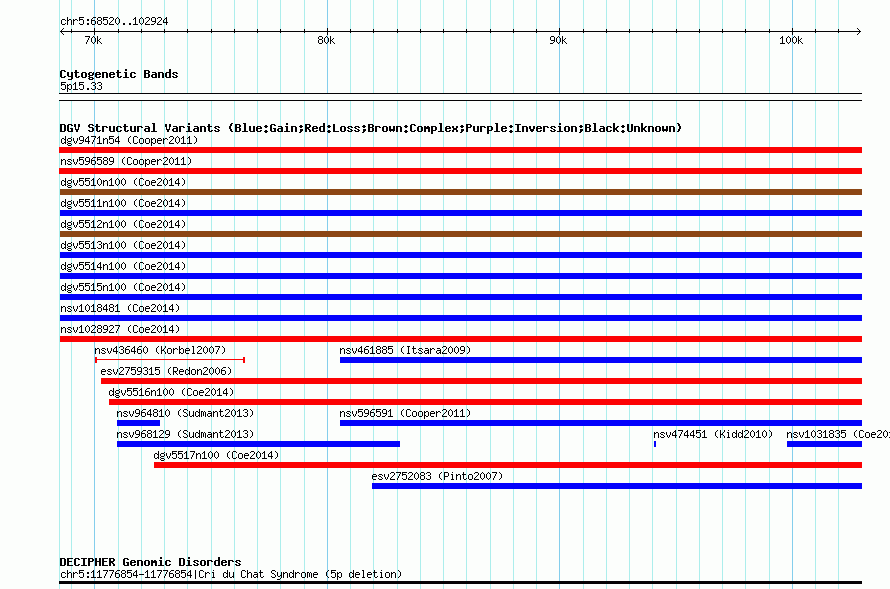Click the DGV Structural Variants track title

coord(371,128)
